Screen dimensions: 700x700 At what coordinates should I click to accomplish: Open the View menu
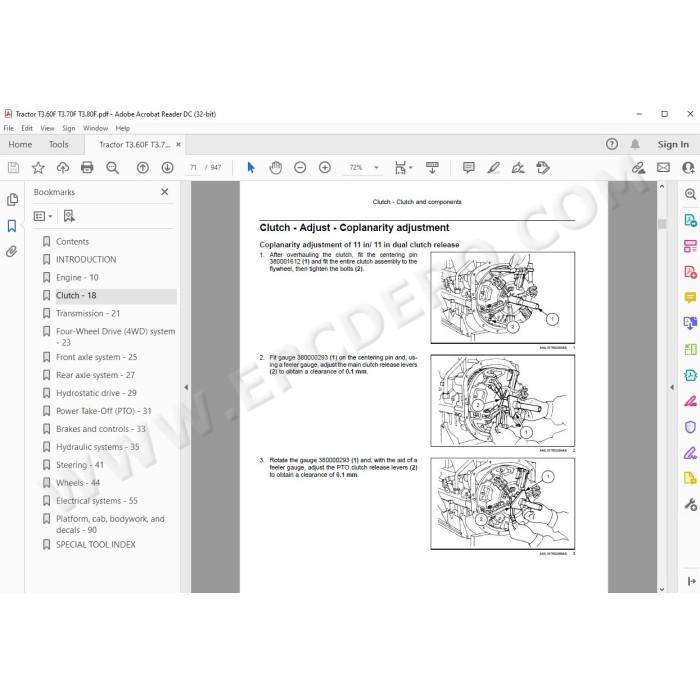[47, 128]
